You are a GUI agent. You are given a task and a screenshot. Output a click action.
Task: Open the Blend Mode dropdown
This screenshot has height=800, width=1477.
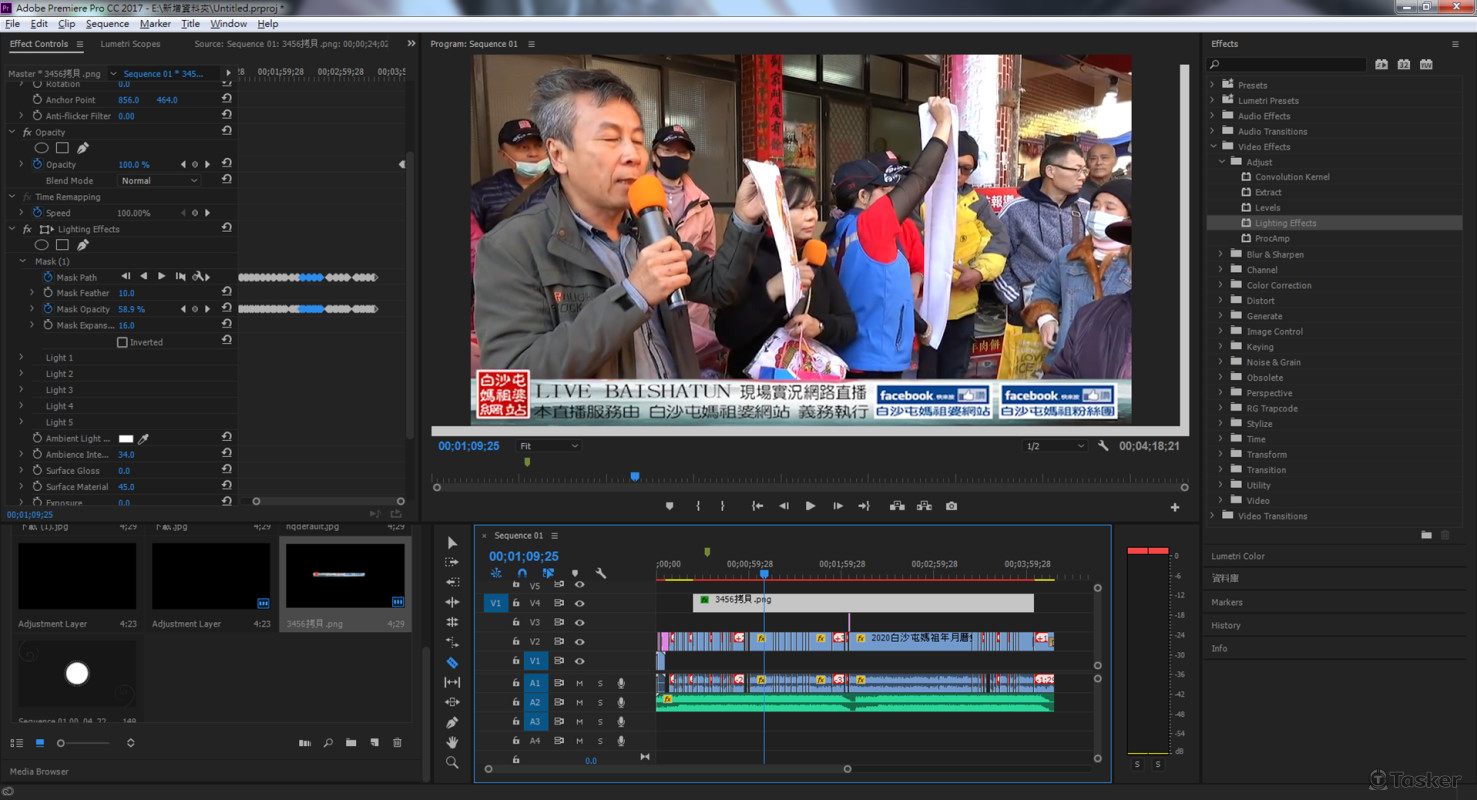tap(159, 181)
